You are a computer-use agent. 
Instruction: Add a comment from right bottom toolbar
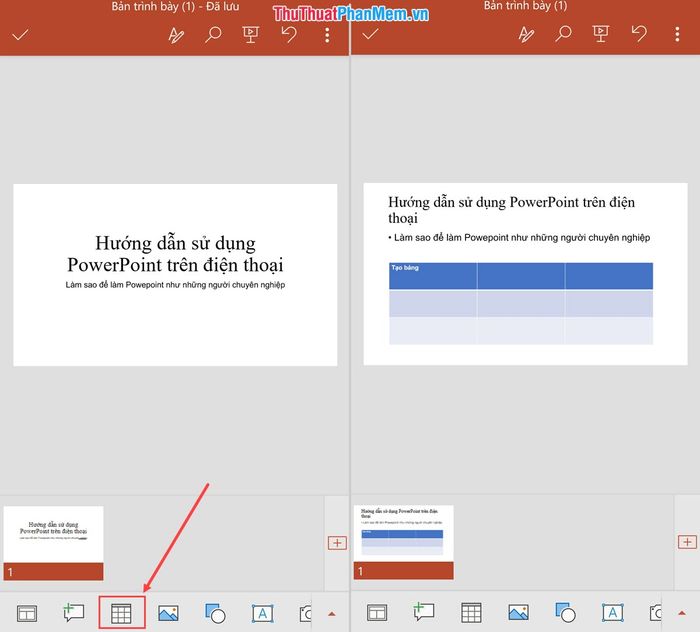pos(424,611)
